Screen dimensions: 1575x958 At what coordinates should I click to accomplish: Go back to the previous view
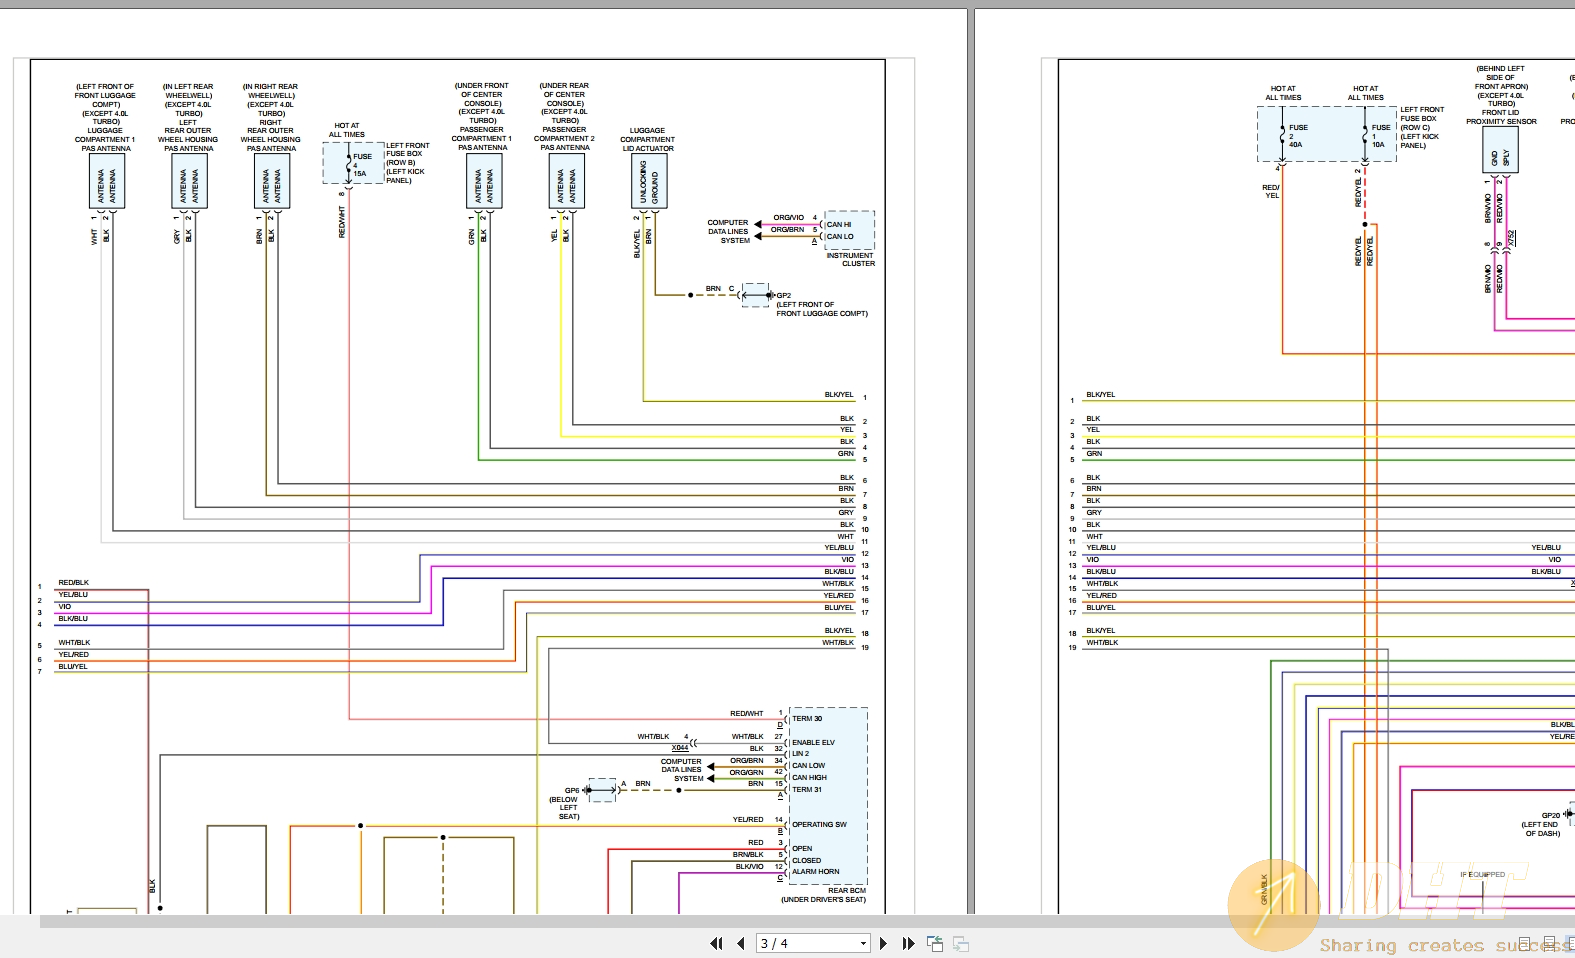coord(935,943)
